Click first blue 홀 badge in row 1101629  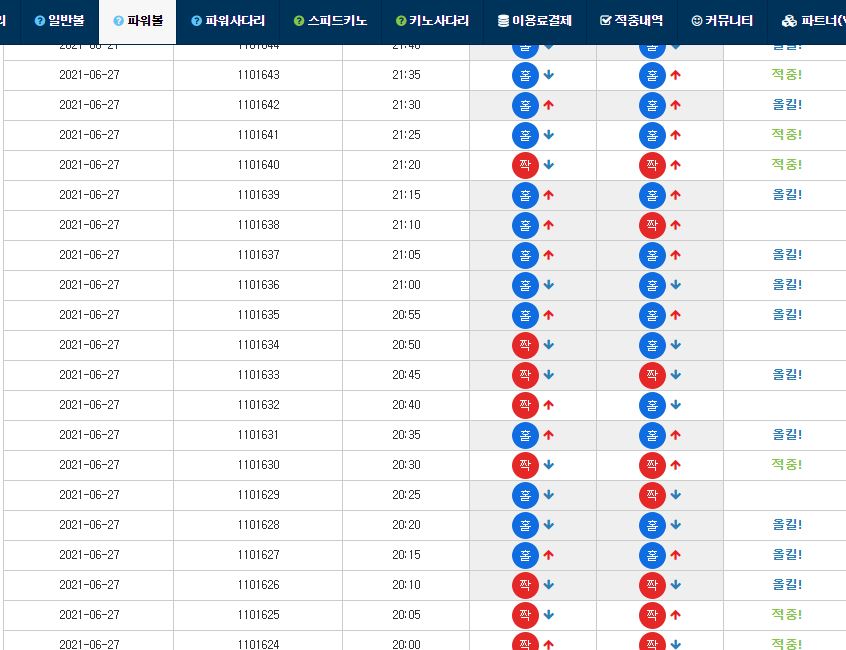(525, 495)
